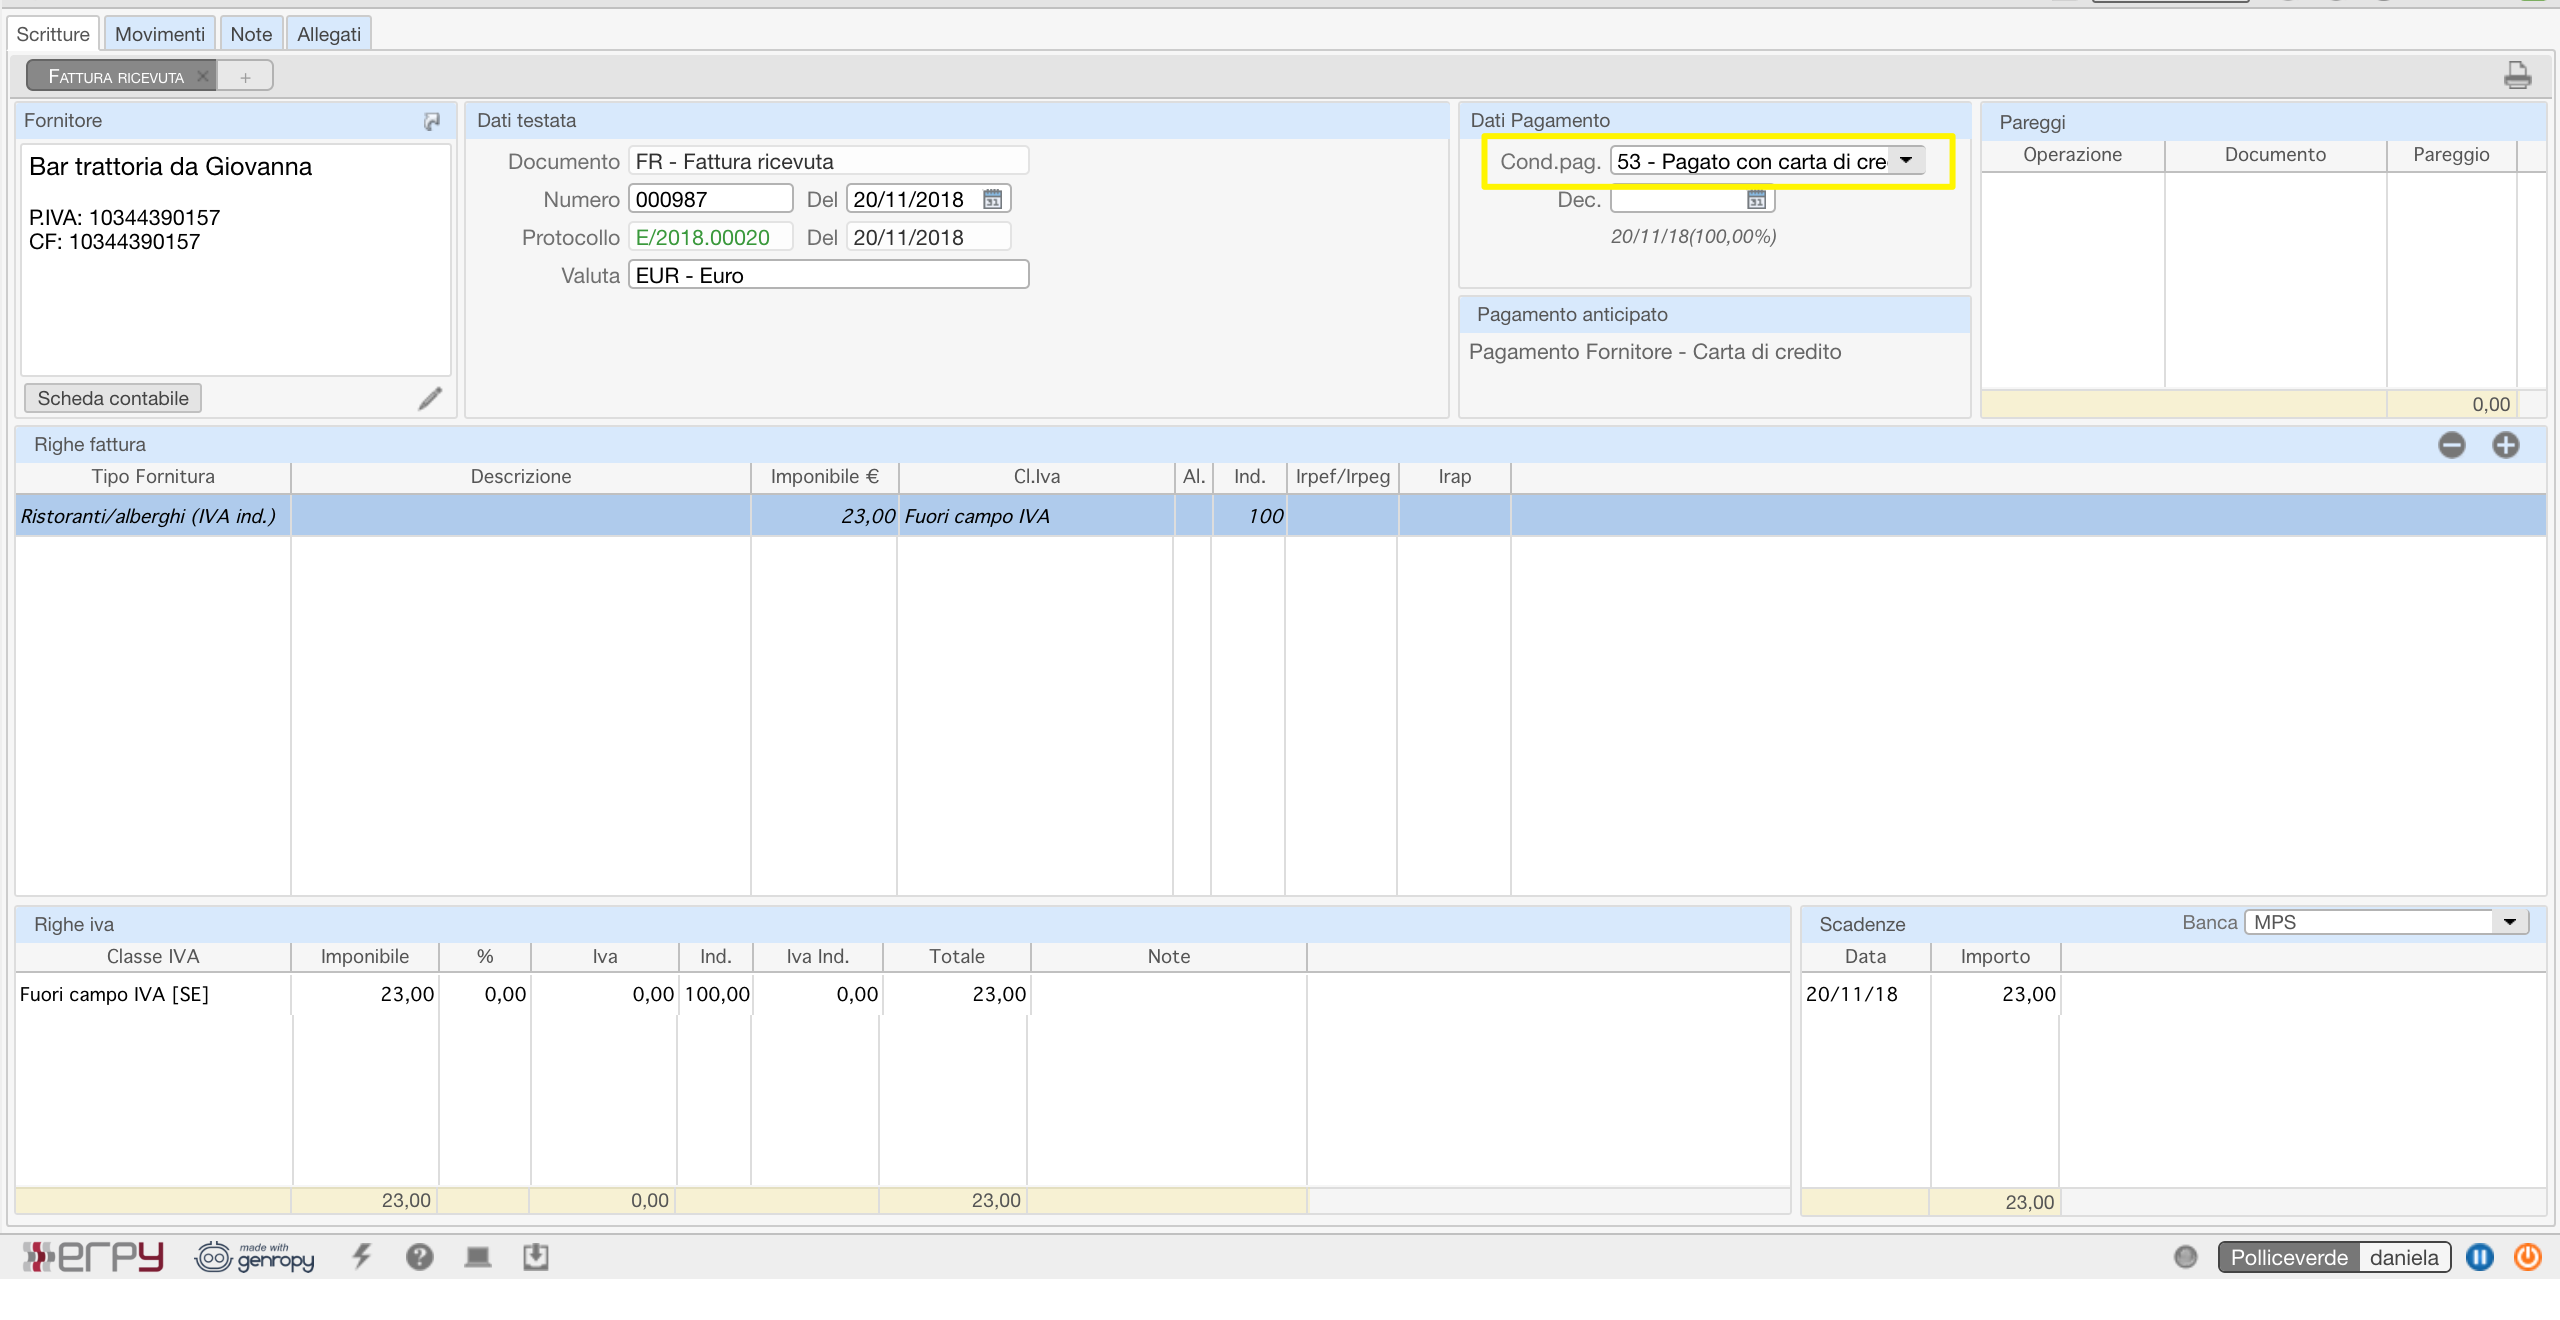The width and height of the screenshot is (2560, 1320).
Task: Click the gray status circle indicator
Action: click(2186, 1256)
